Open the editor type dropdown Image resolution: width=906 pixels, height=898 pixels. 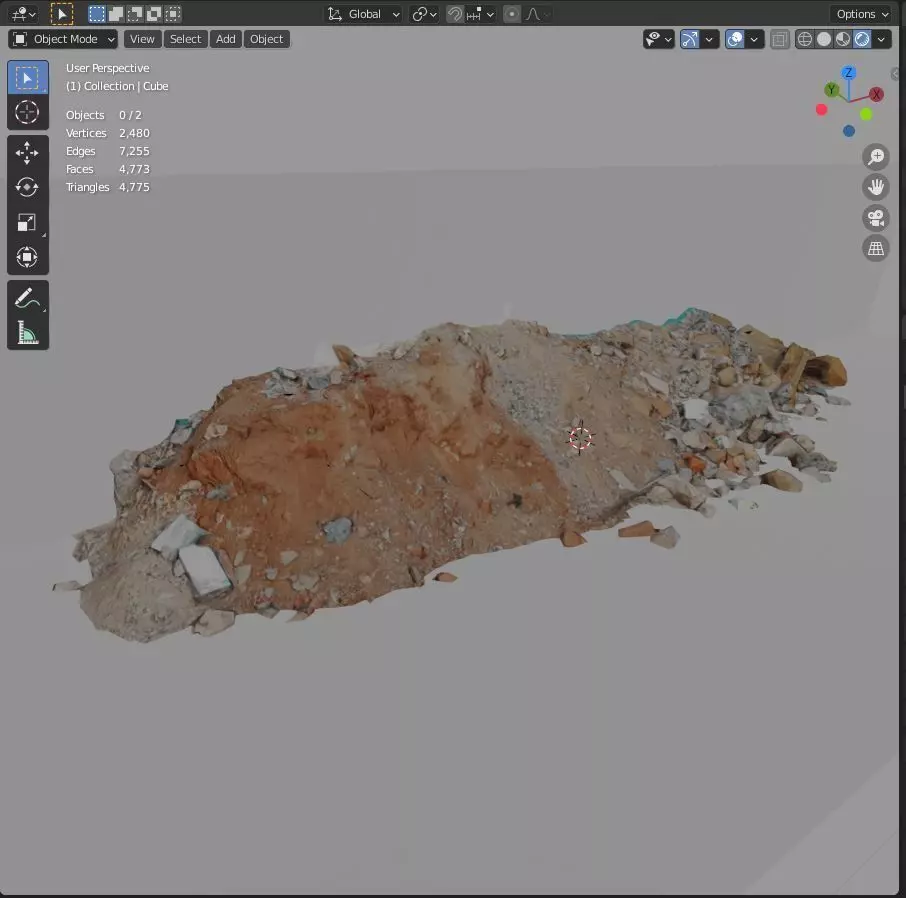[x=24, y=14]
